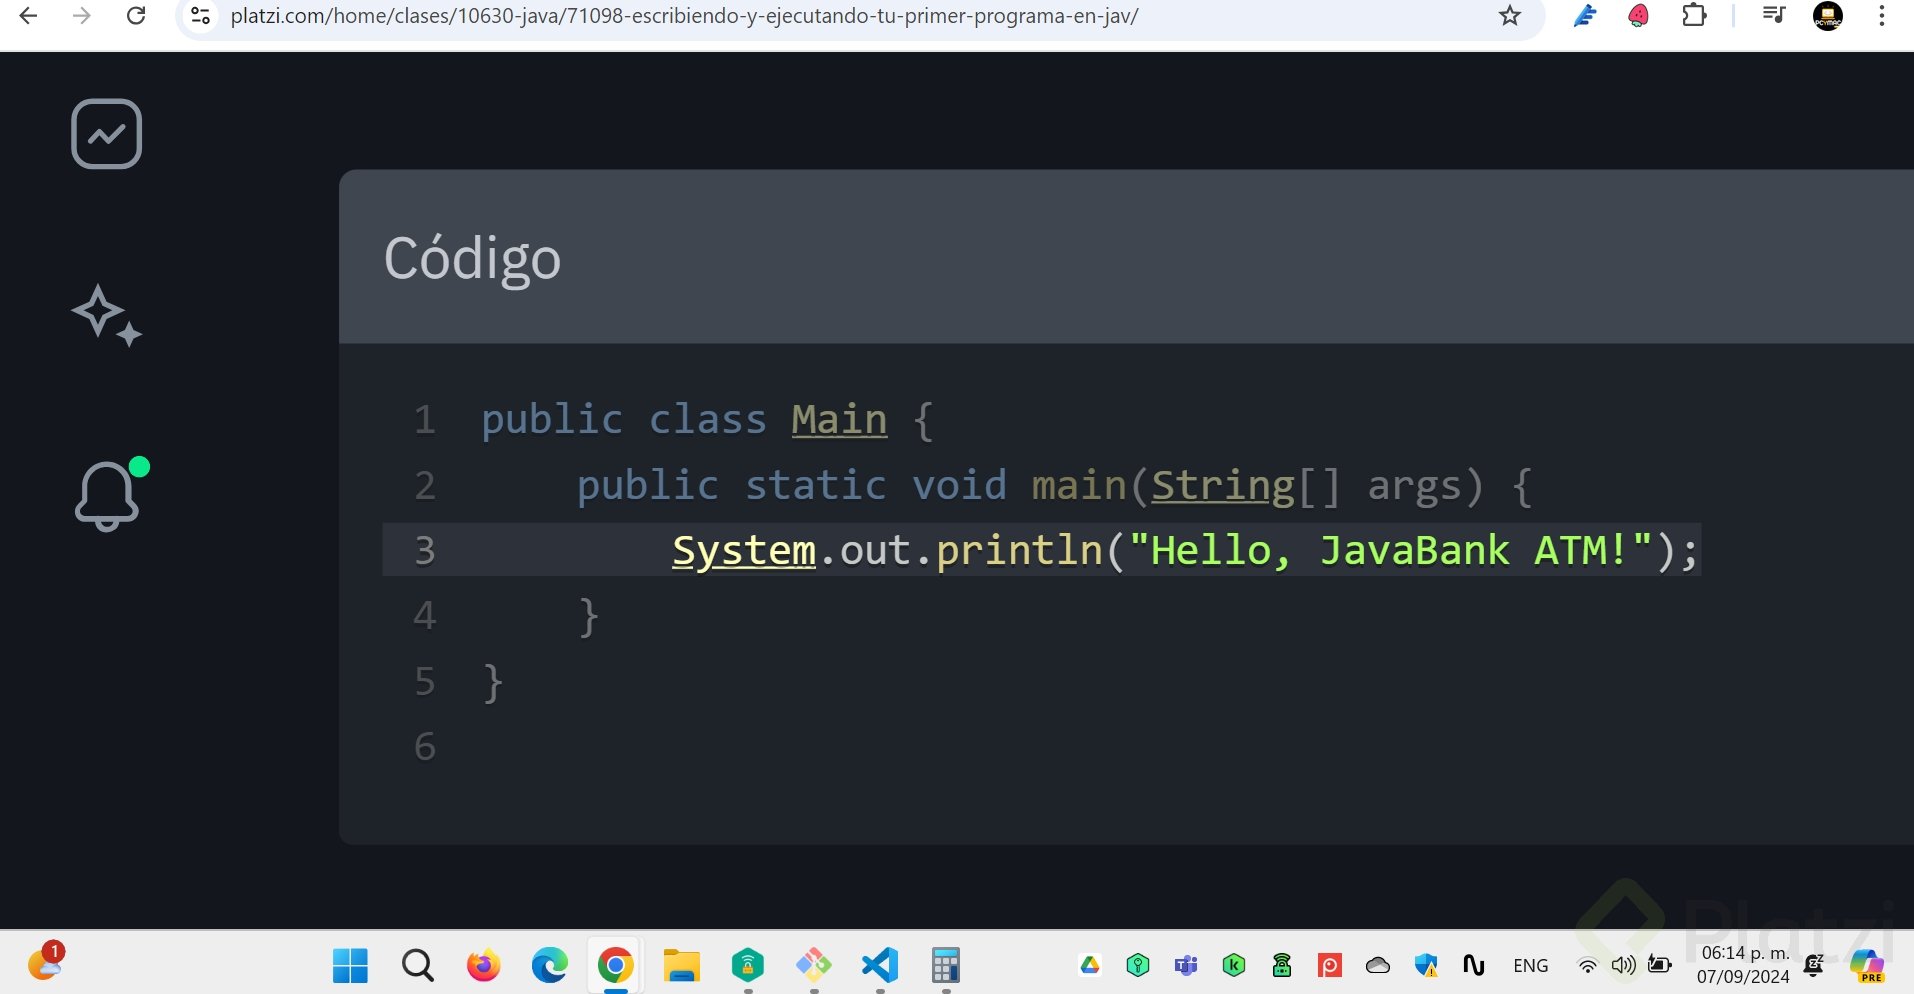Open Microsoft Teams tray icon
Image resolution: width=1914 pixels, height=994 pixels.
pos(1186,965)
